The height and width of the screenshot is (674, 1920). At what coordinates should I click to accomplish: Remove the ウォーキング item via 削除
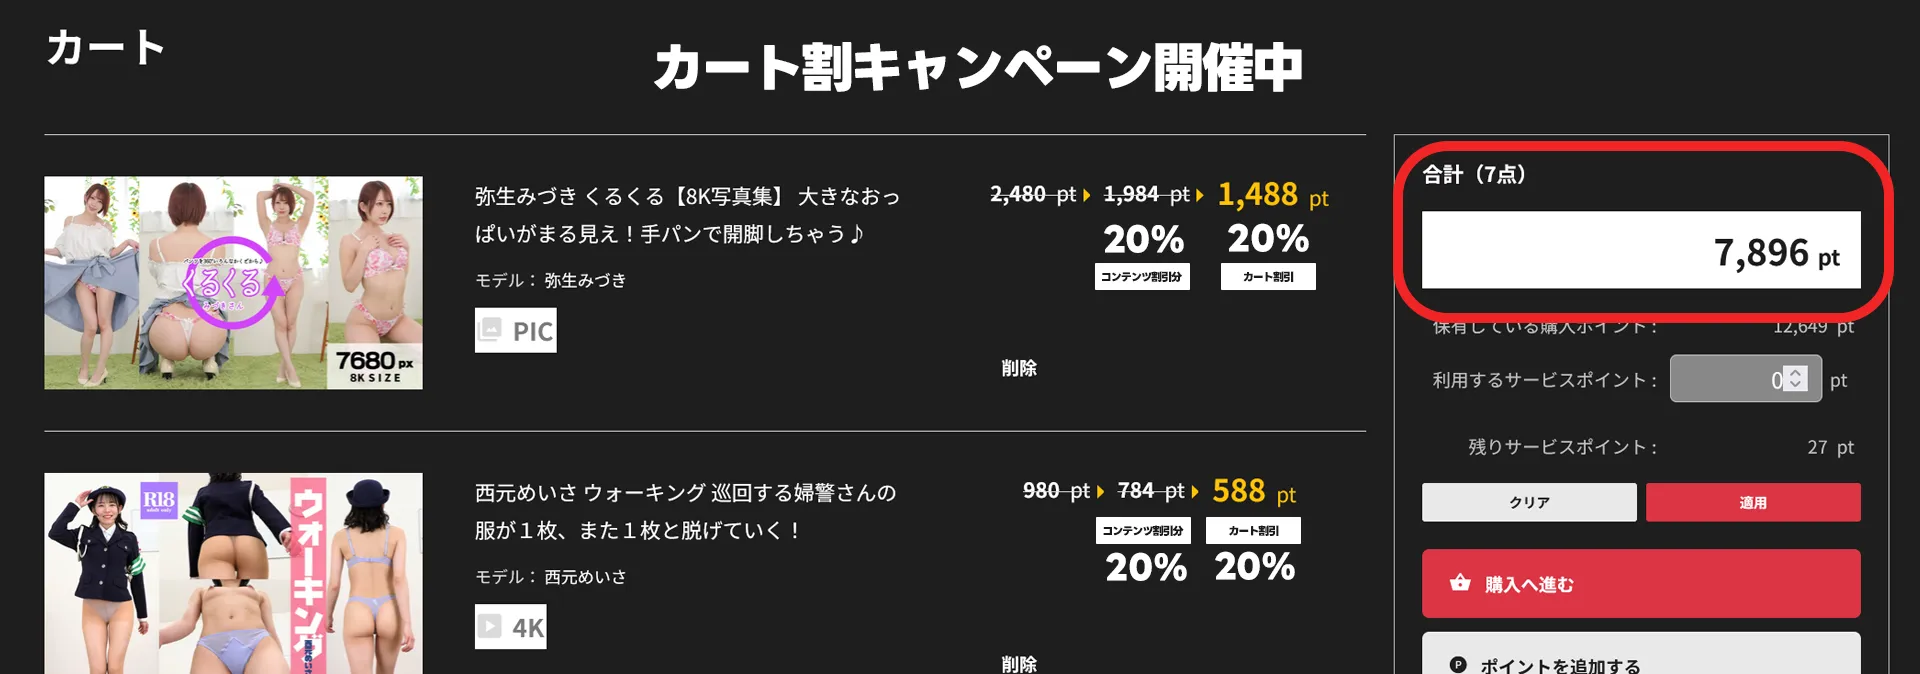pos(1019,663)
